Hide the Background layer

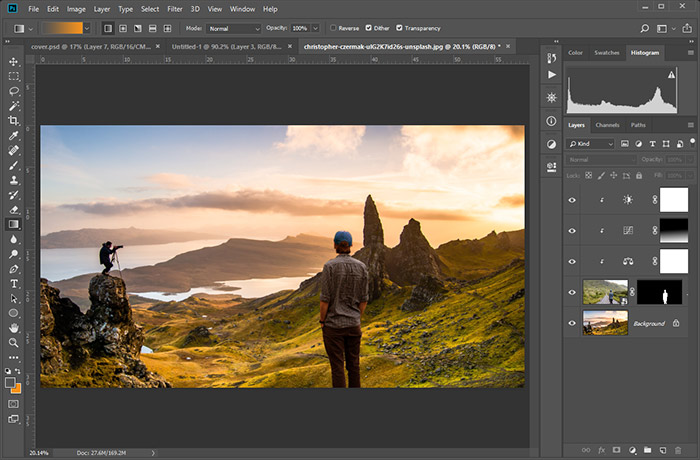[573, 323]
